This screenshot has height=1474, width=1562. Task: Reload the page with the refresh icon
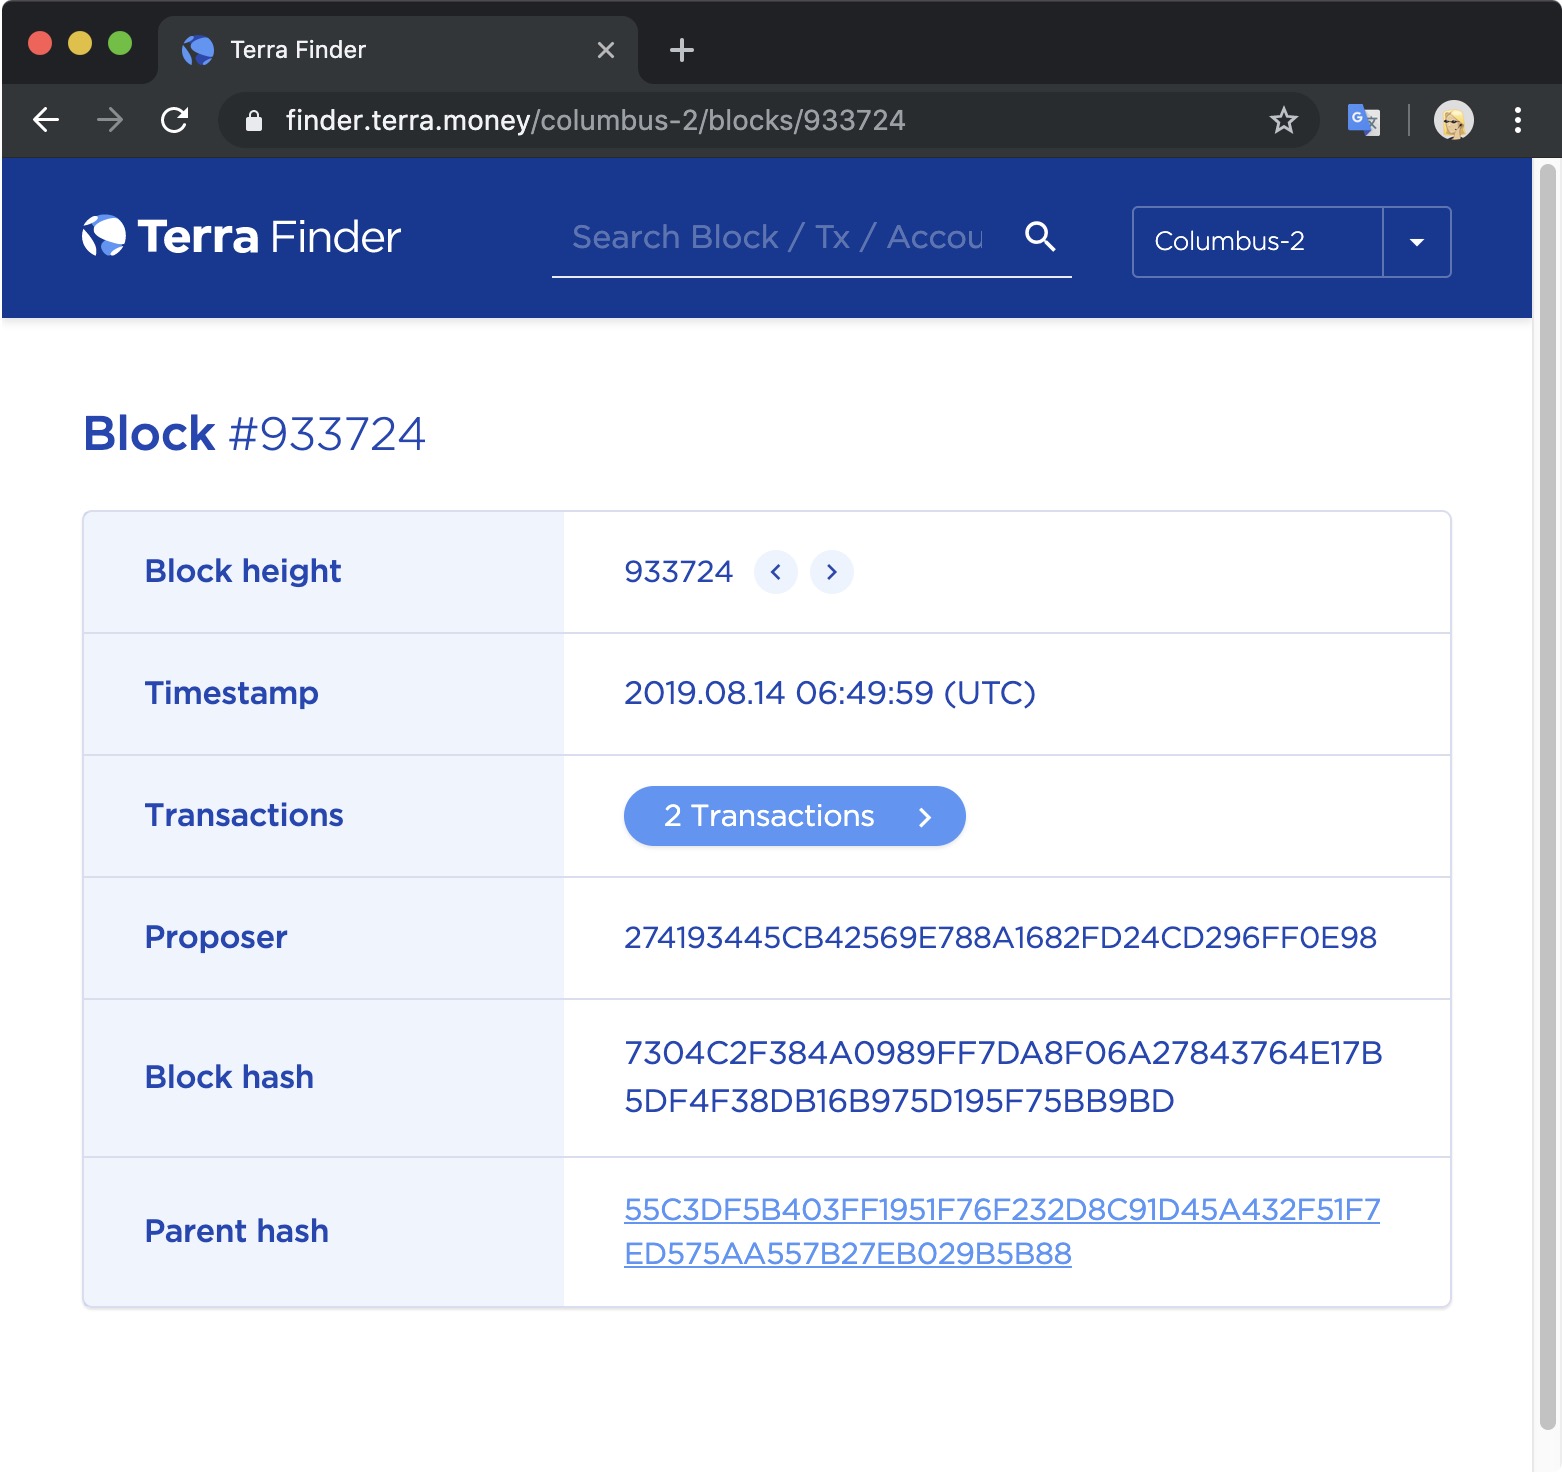coord(175,120)
